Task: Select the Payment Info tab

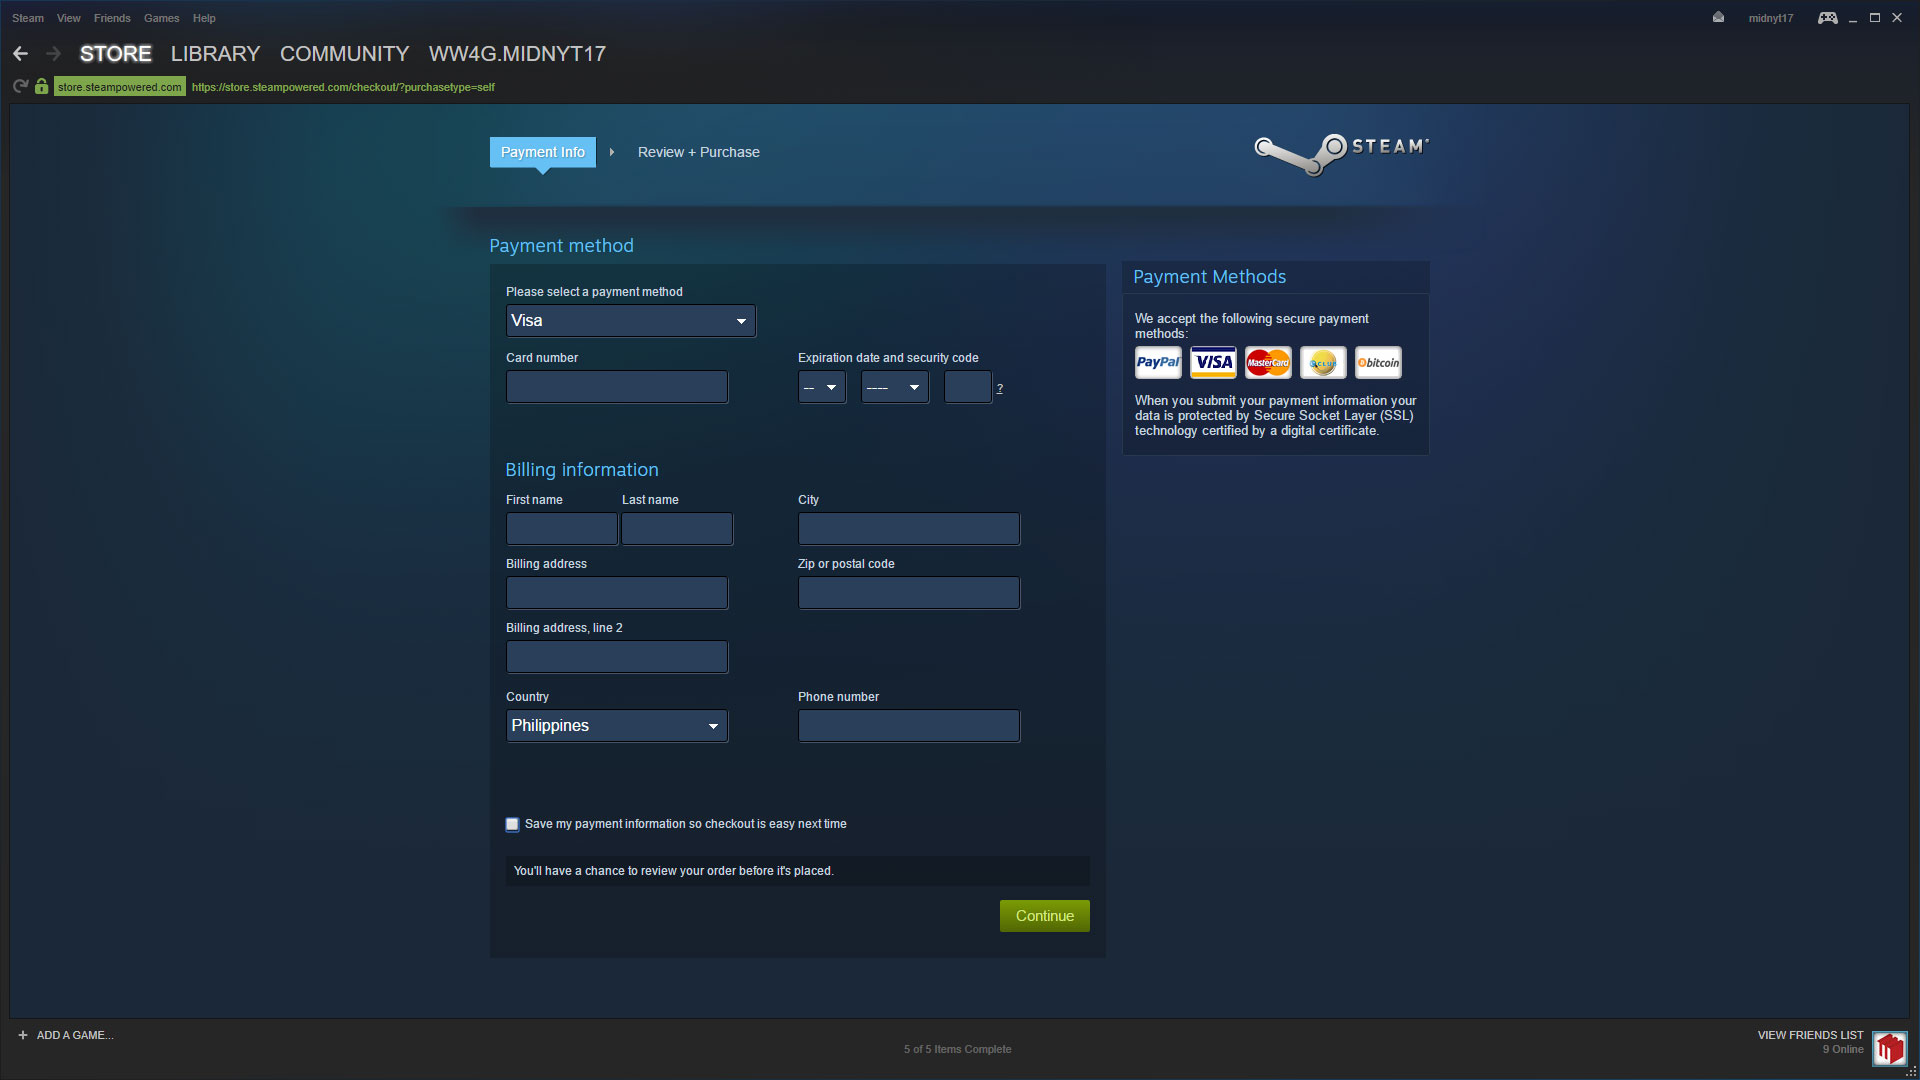Action: (543, 150)
